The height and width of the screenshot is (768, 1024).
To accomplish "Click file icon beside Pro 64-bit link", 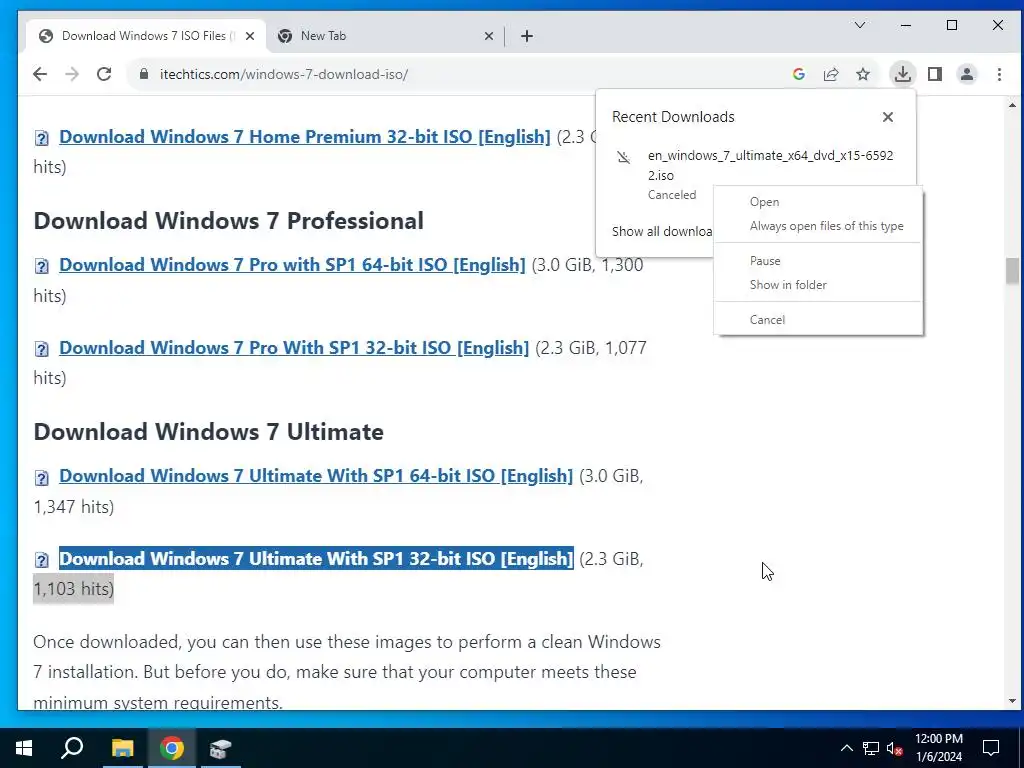I will coord(42,266).
